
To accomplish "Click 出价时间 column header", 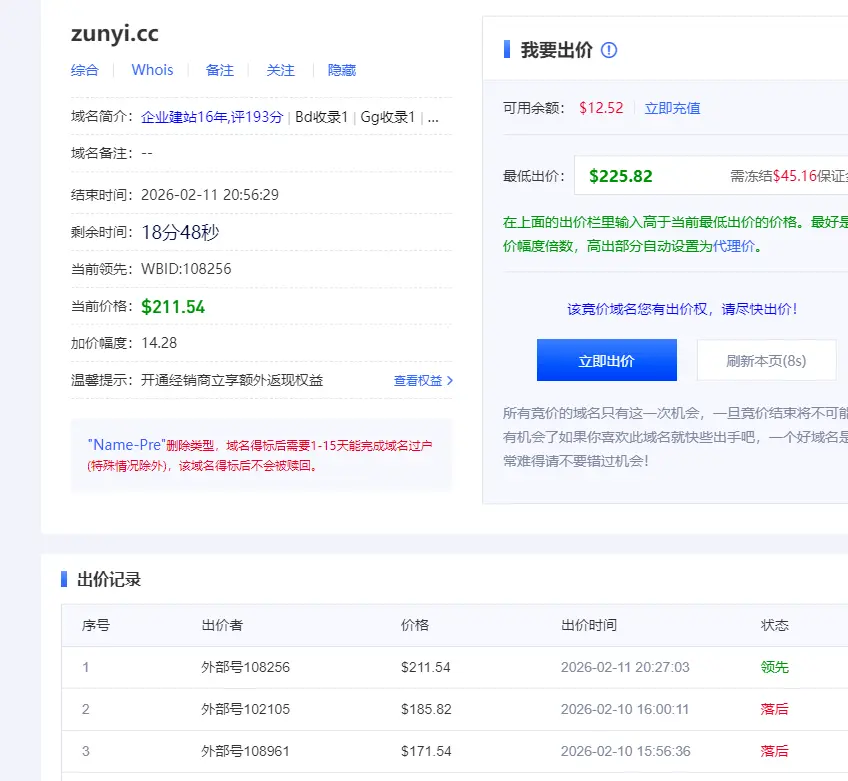I will tap(589, 626).
